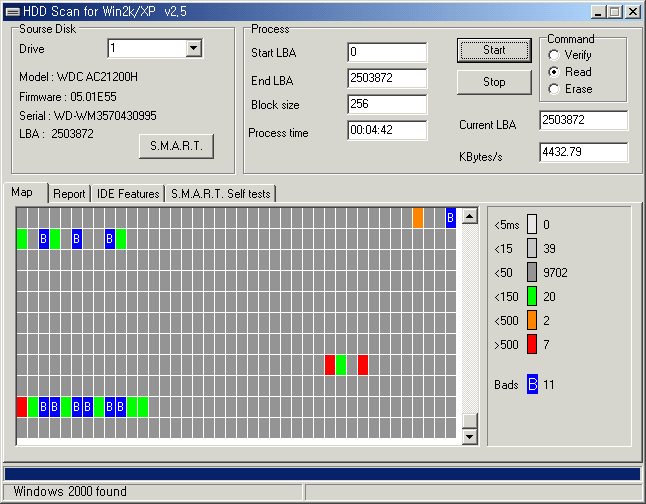Screen dimensions: 646x504
Task: Click the map scrollbar down arrow
Action: click(470, 436)
